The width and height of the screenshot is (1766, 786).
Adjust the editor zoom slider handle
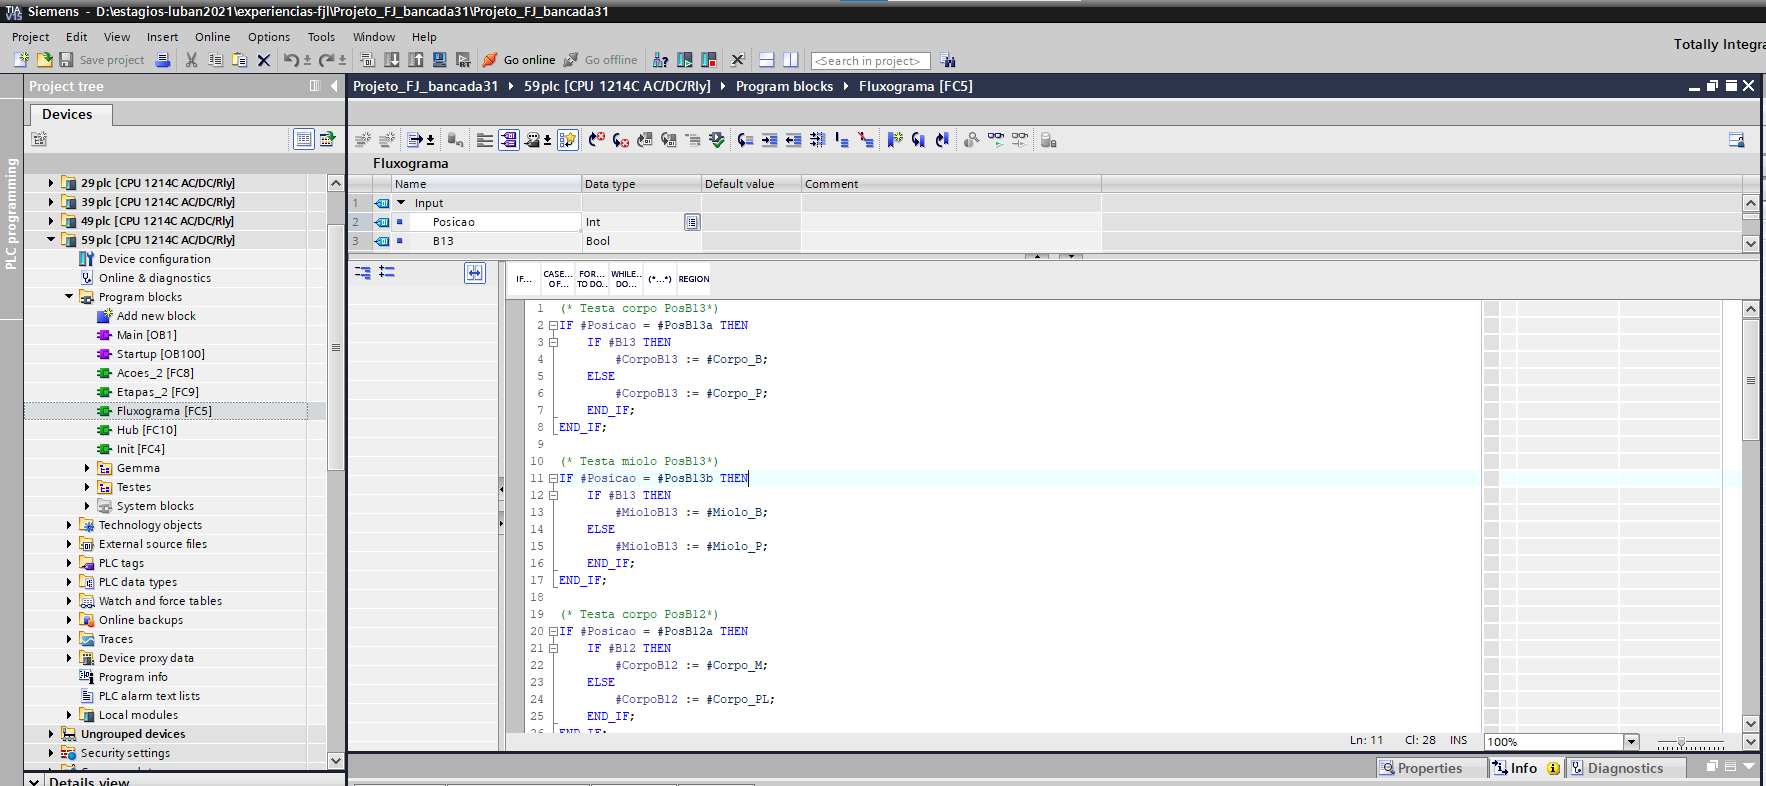(1681, 743)
